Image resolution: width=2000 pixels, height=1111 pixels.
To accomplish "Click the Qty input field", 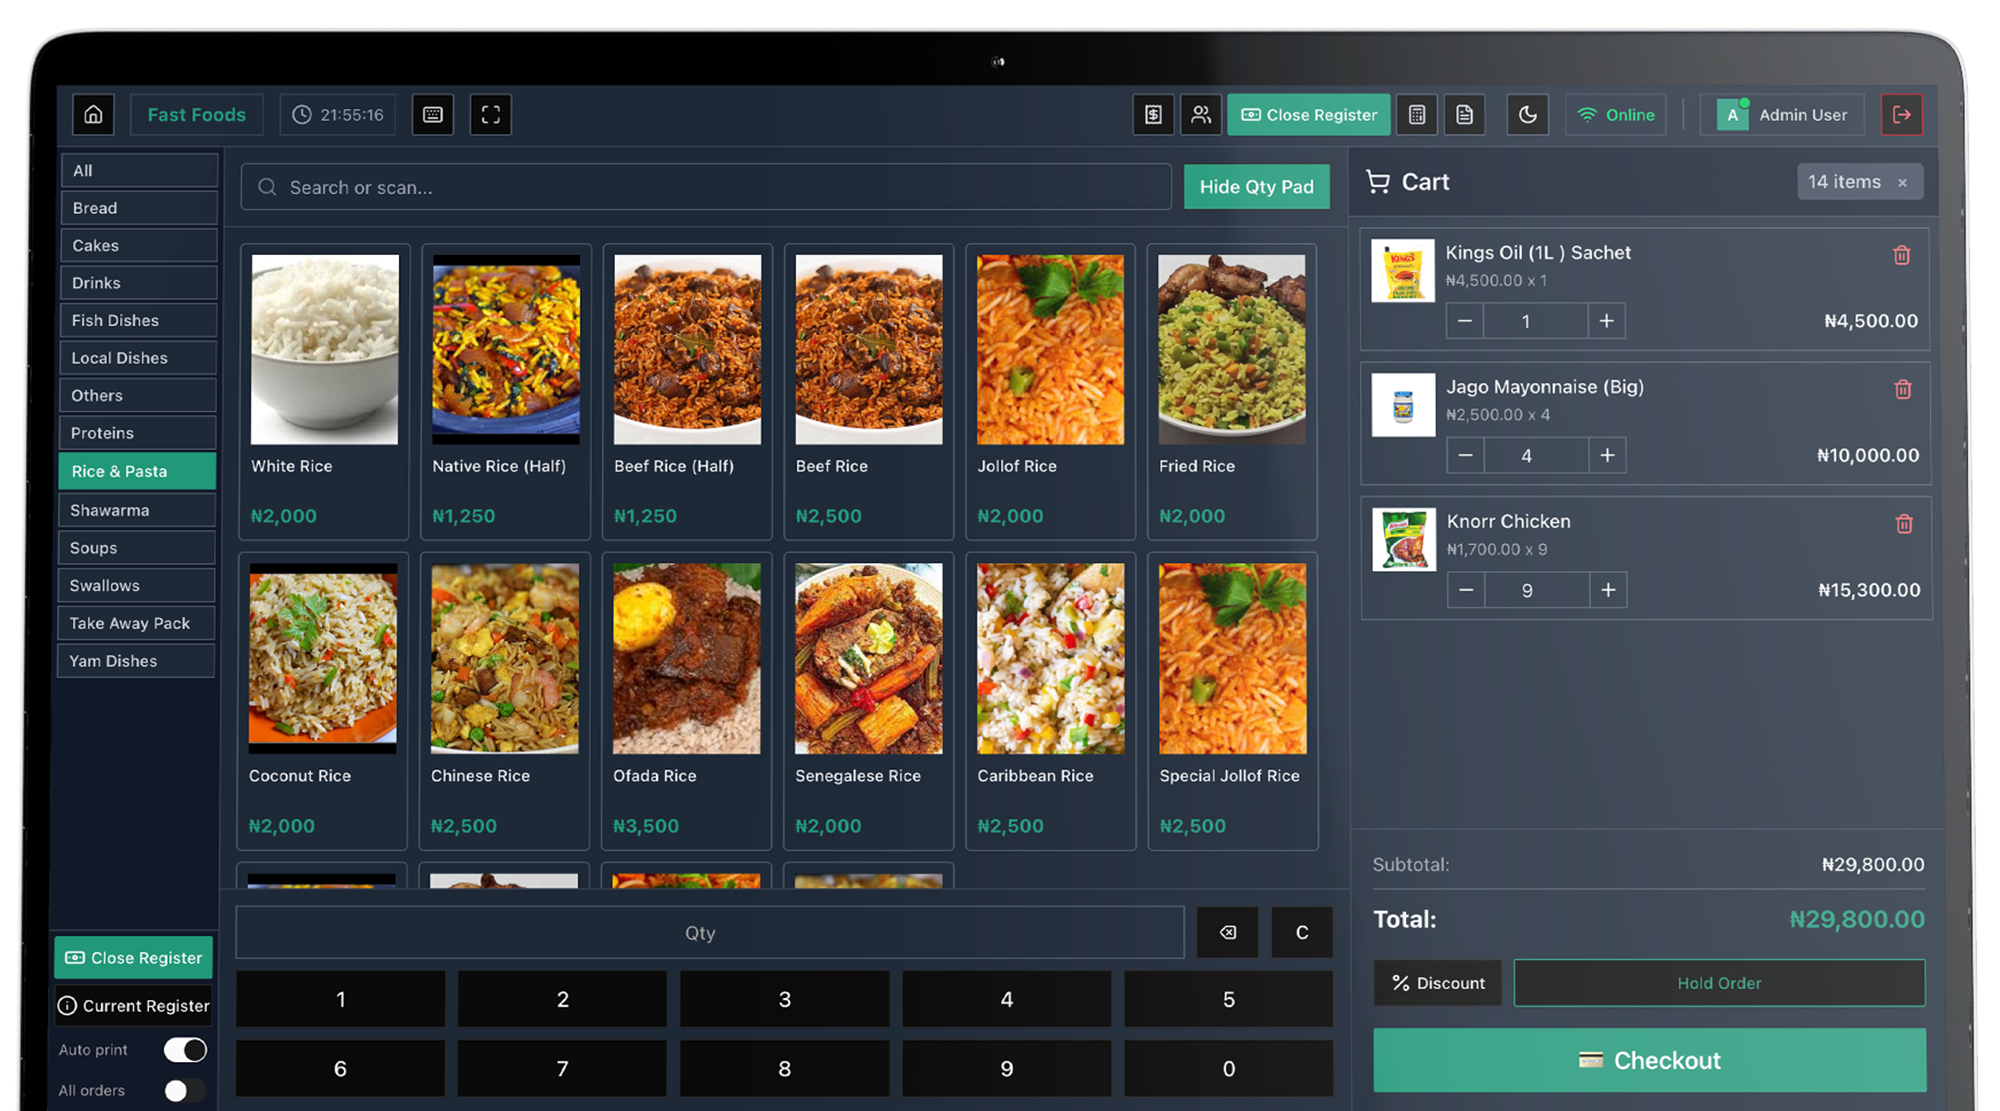I will [x=710, y=933].
